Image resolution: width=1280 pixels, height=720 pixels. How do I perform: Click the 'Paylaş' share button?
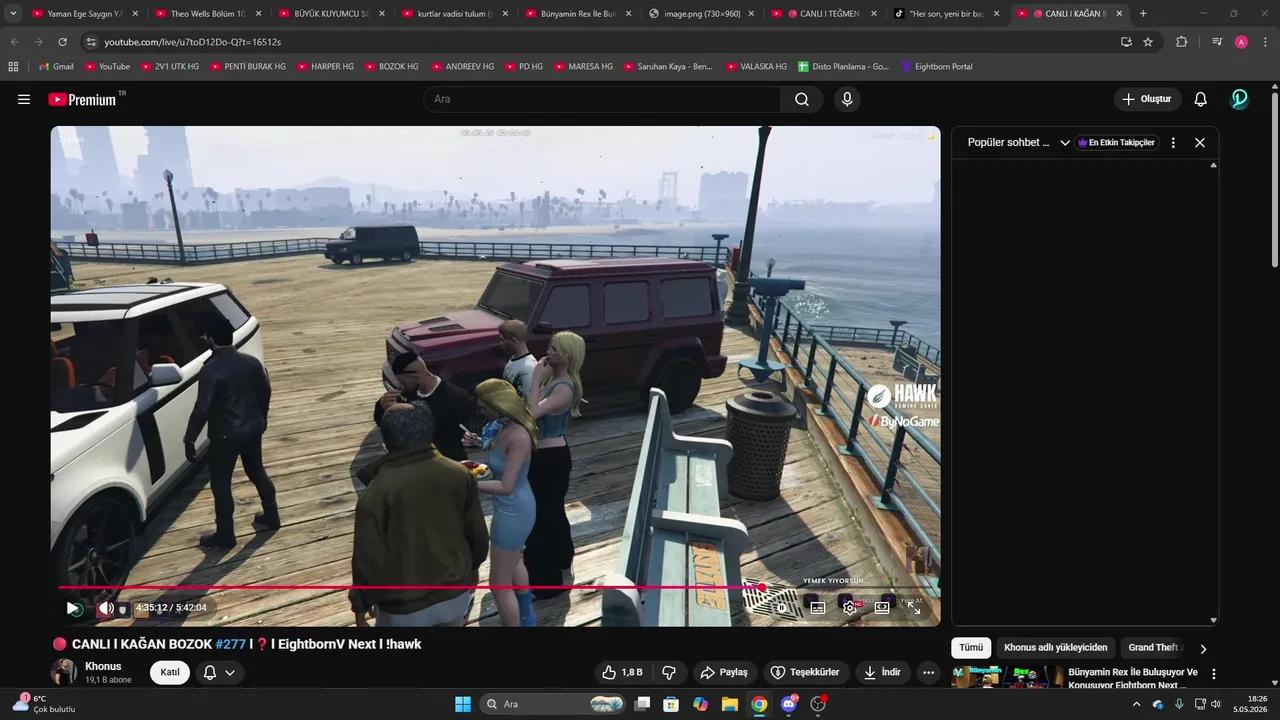[x=724, y=672]
